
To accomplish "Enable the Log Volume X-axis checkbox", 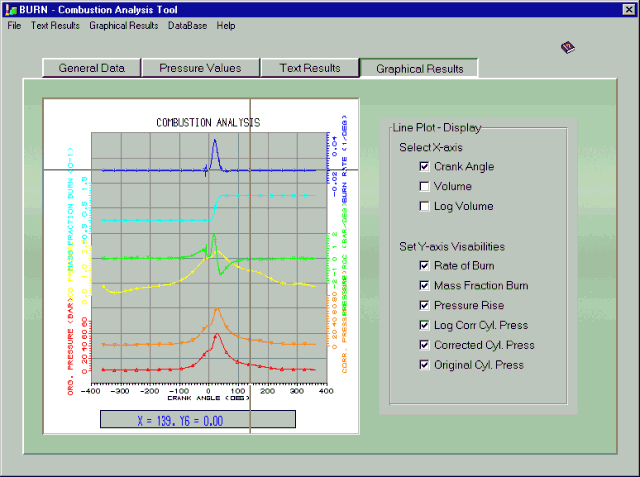I will [x=424, y=206].
